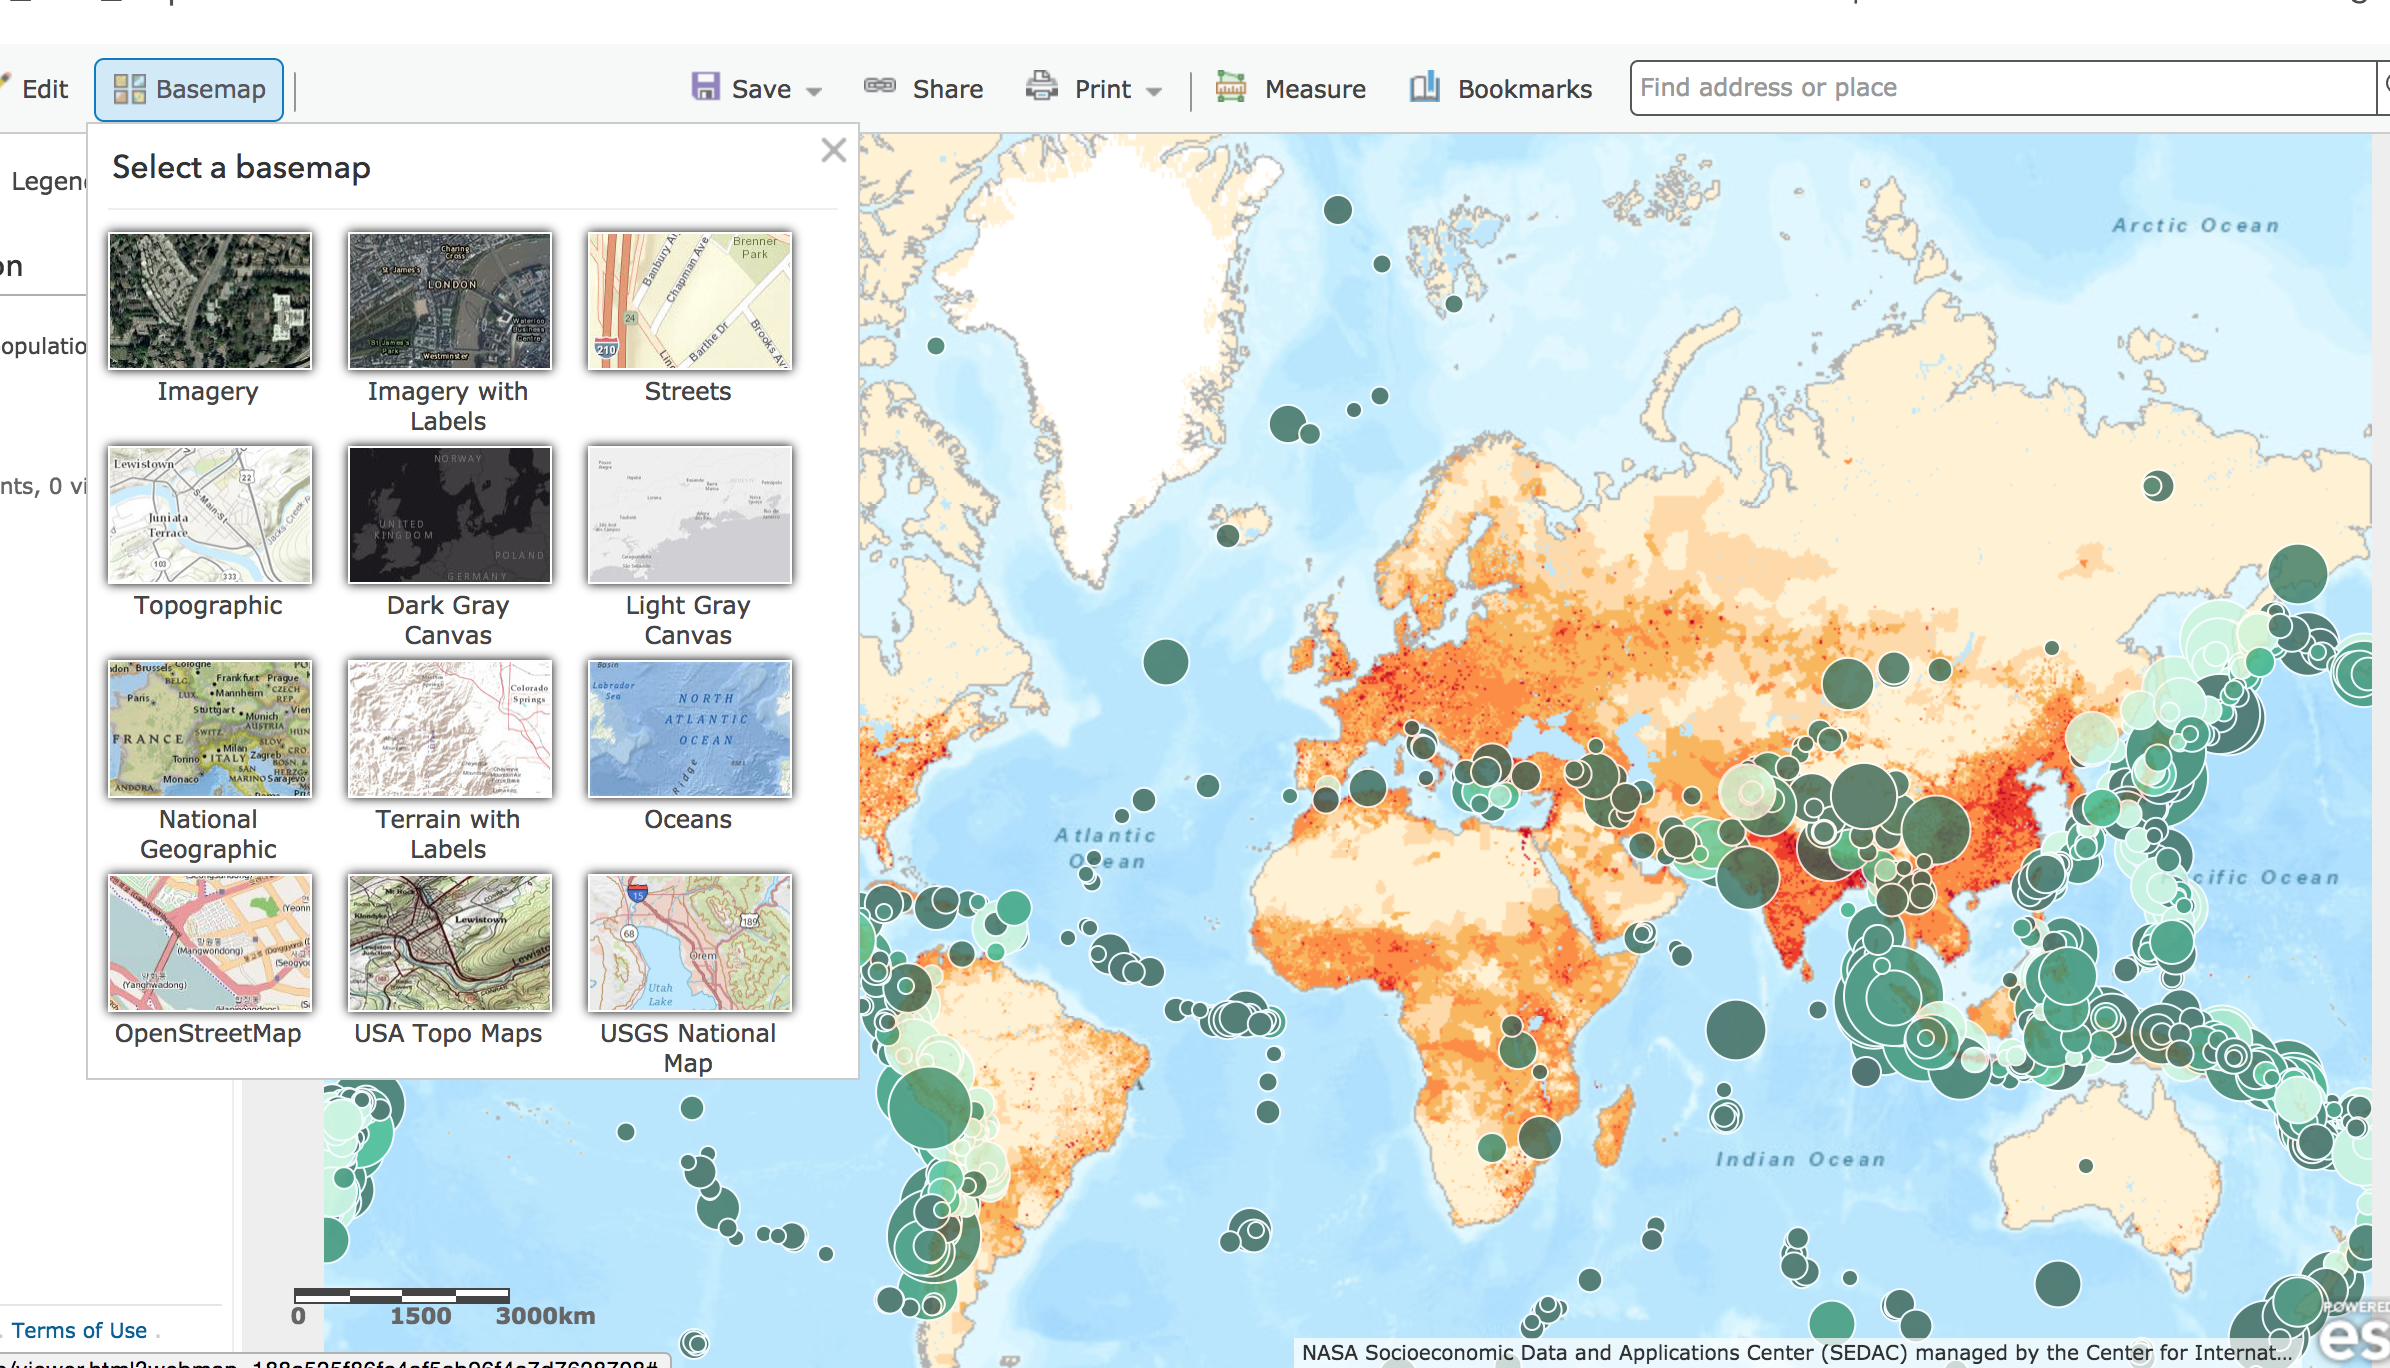Expand the Print dropdown arrow
Viewport: 2390px width, 1368px height.
pos(1154,91)
